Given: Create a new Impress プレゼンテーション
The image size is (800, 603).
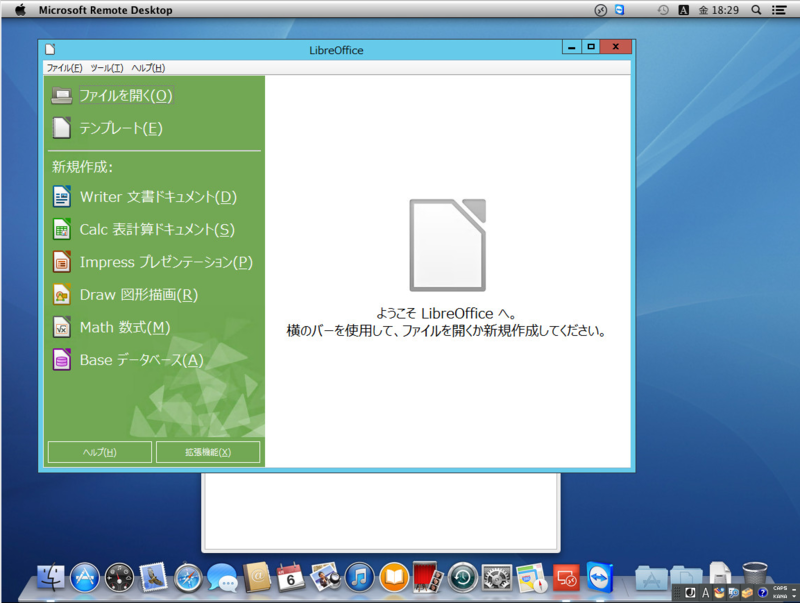Looking at the screenshot, I should [x=166, y=262].
